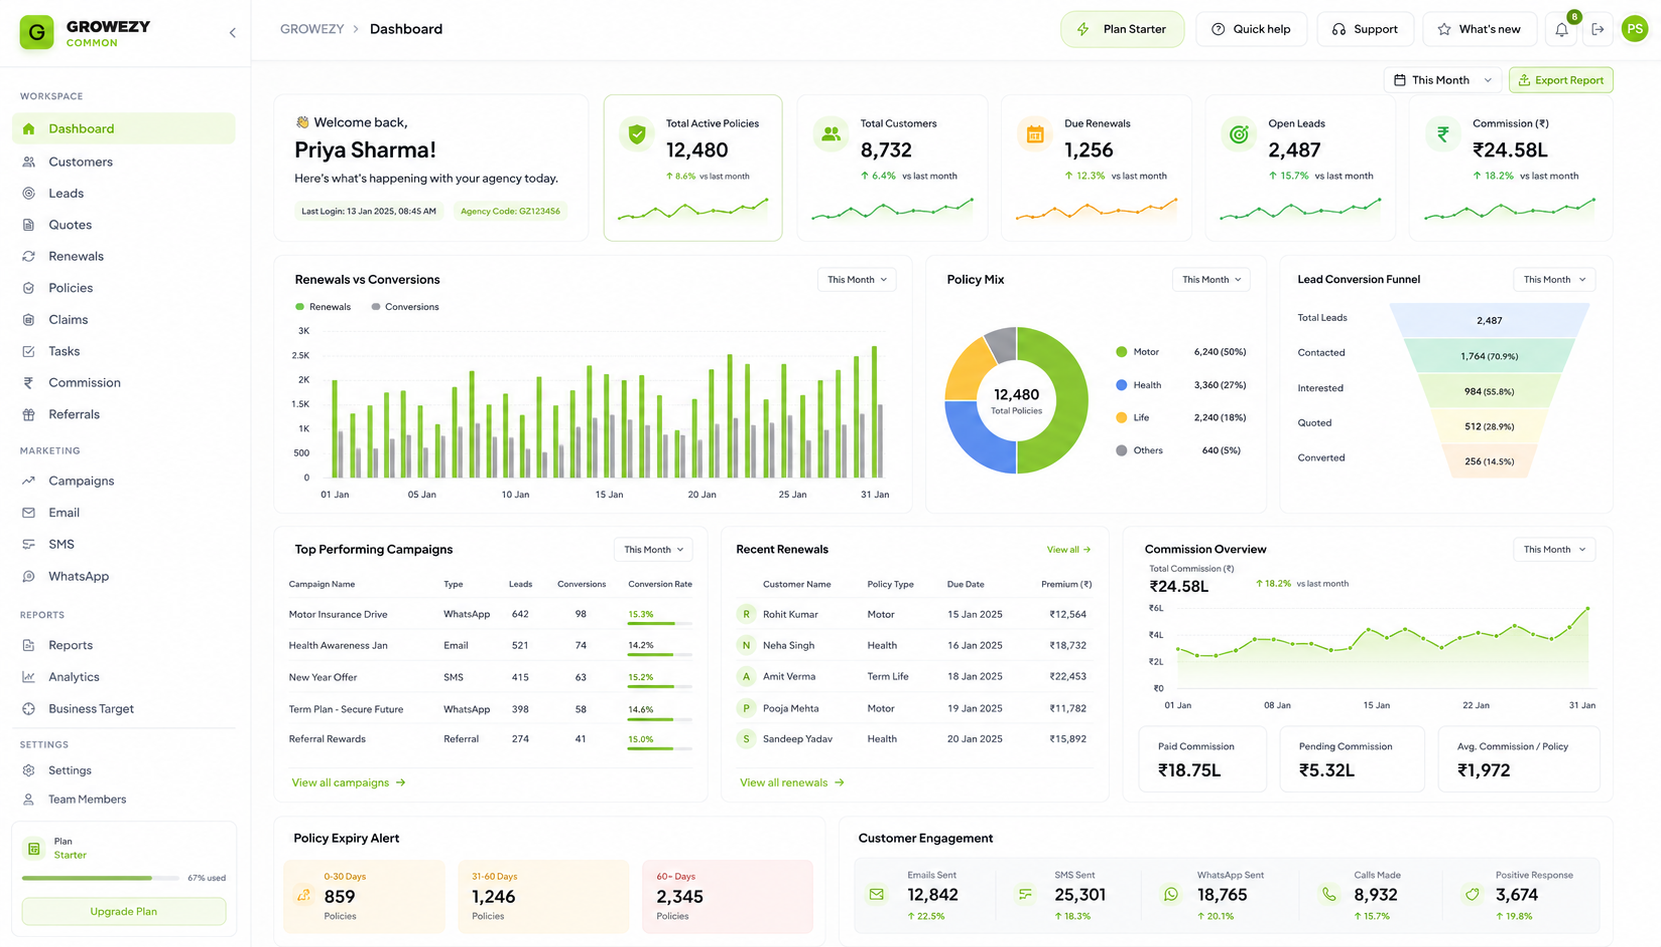Click the Export Report button
1661x947 pixels.
[1561, 80]
